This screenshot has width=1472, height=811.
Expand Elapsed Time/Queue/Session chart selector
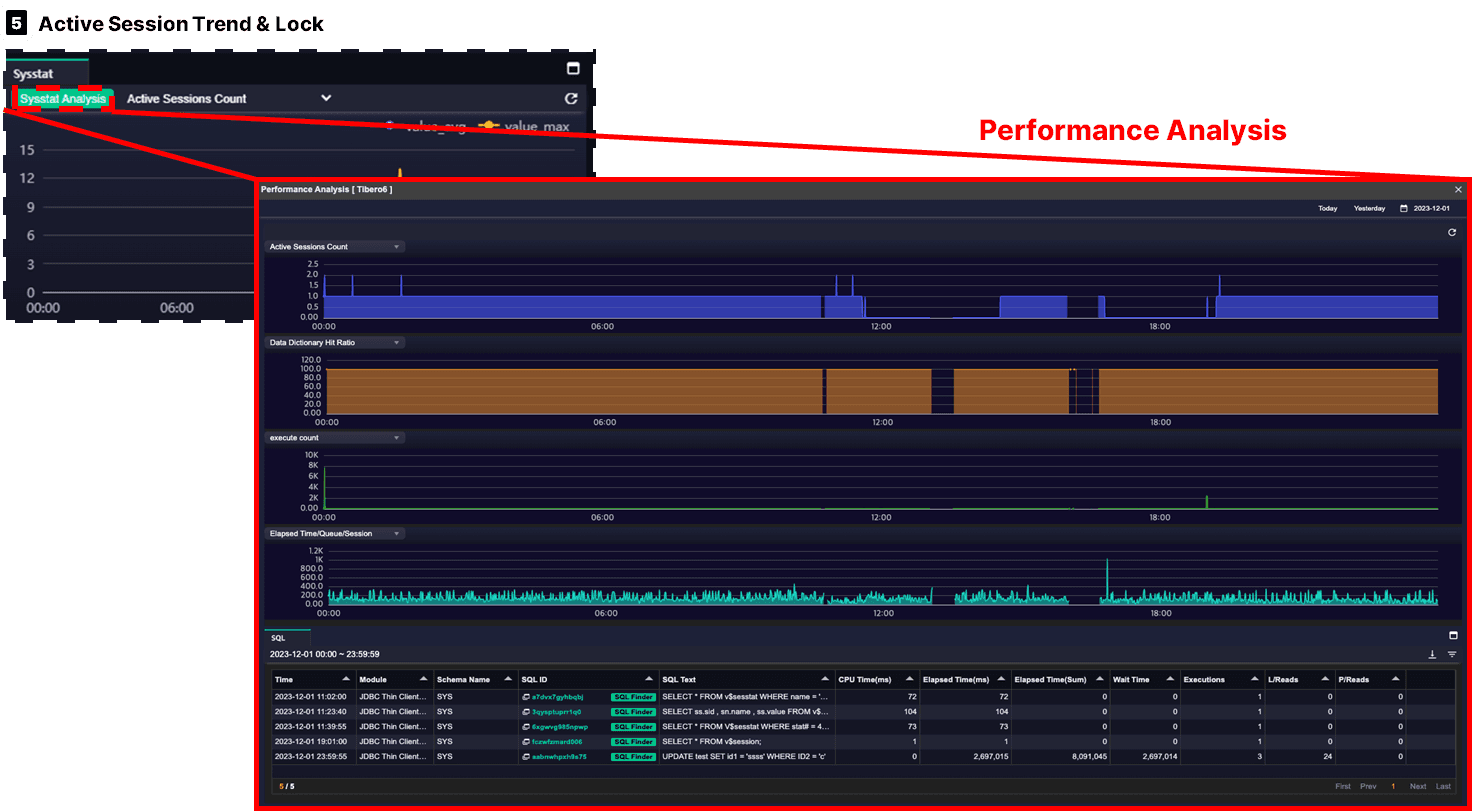(334, 533)
